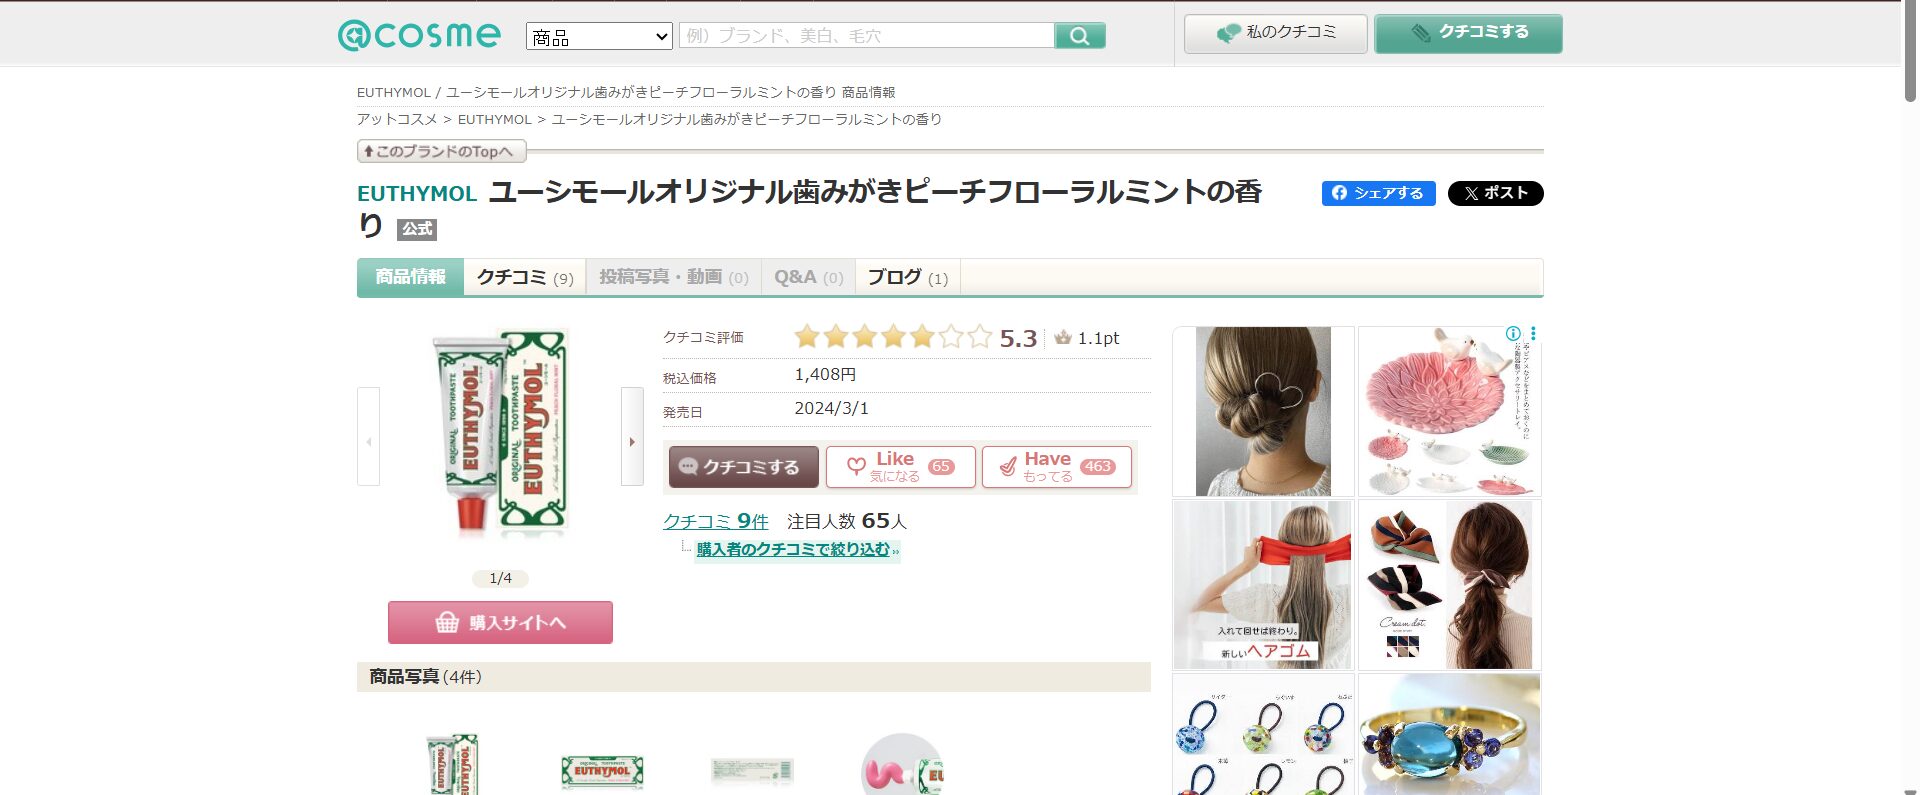Switch to the ブログ (1) tab
The image size is (1920, 795).
click(907, 277)
